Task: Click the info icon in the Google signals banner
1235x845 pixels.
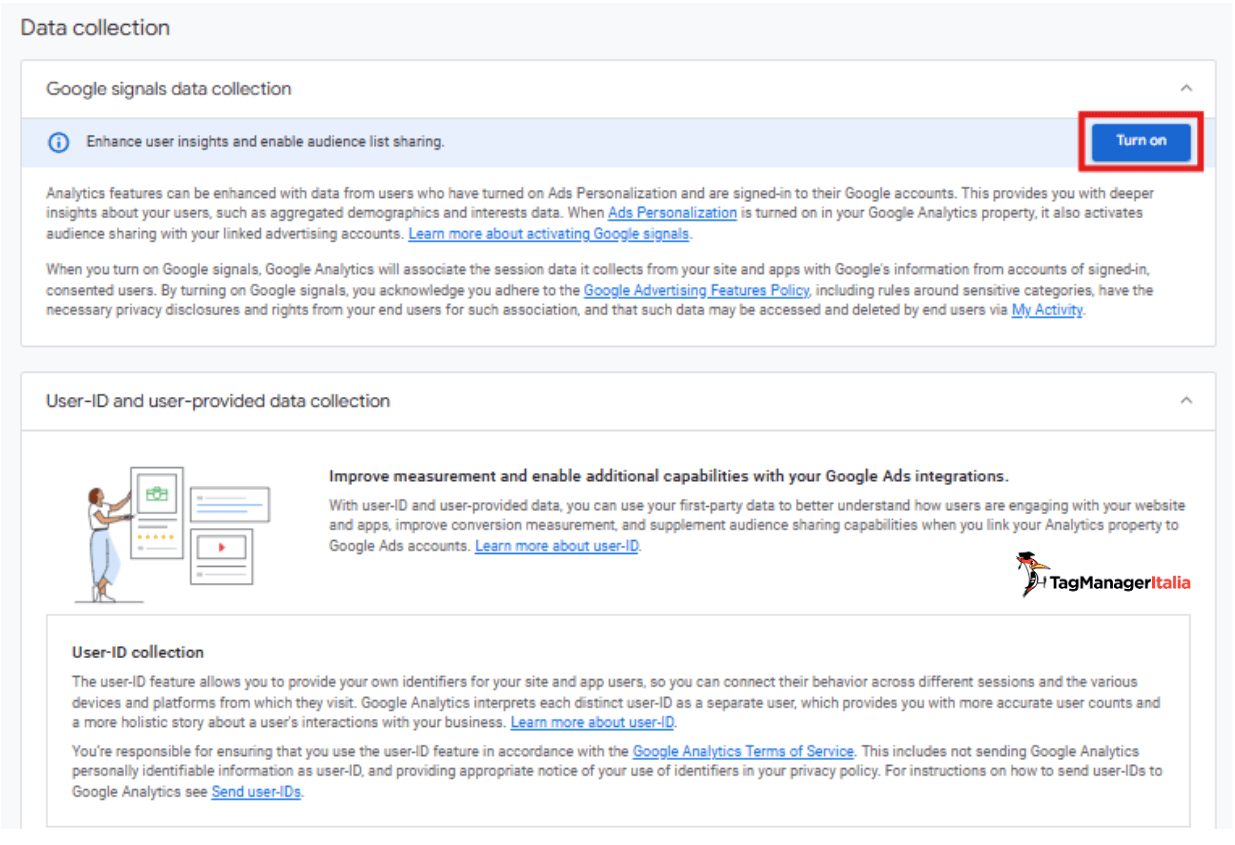Action: (59, 142)
